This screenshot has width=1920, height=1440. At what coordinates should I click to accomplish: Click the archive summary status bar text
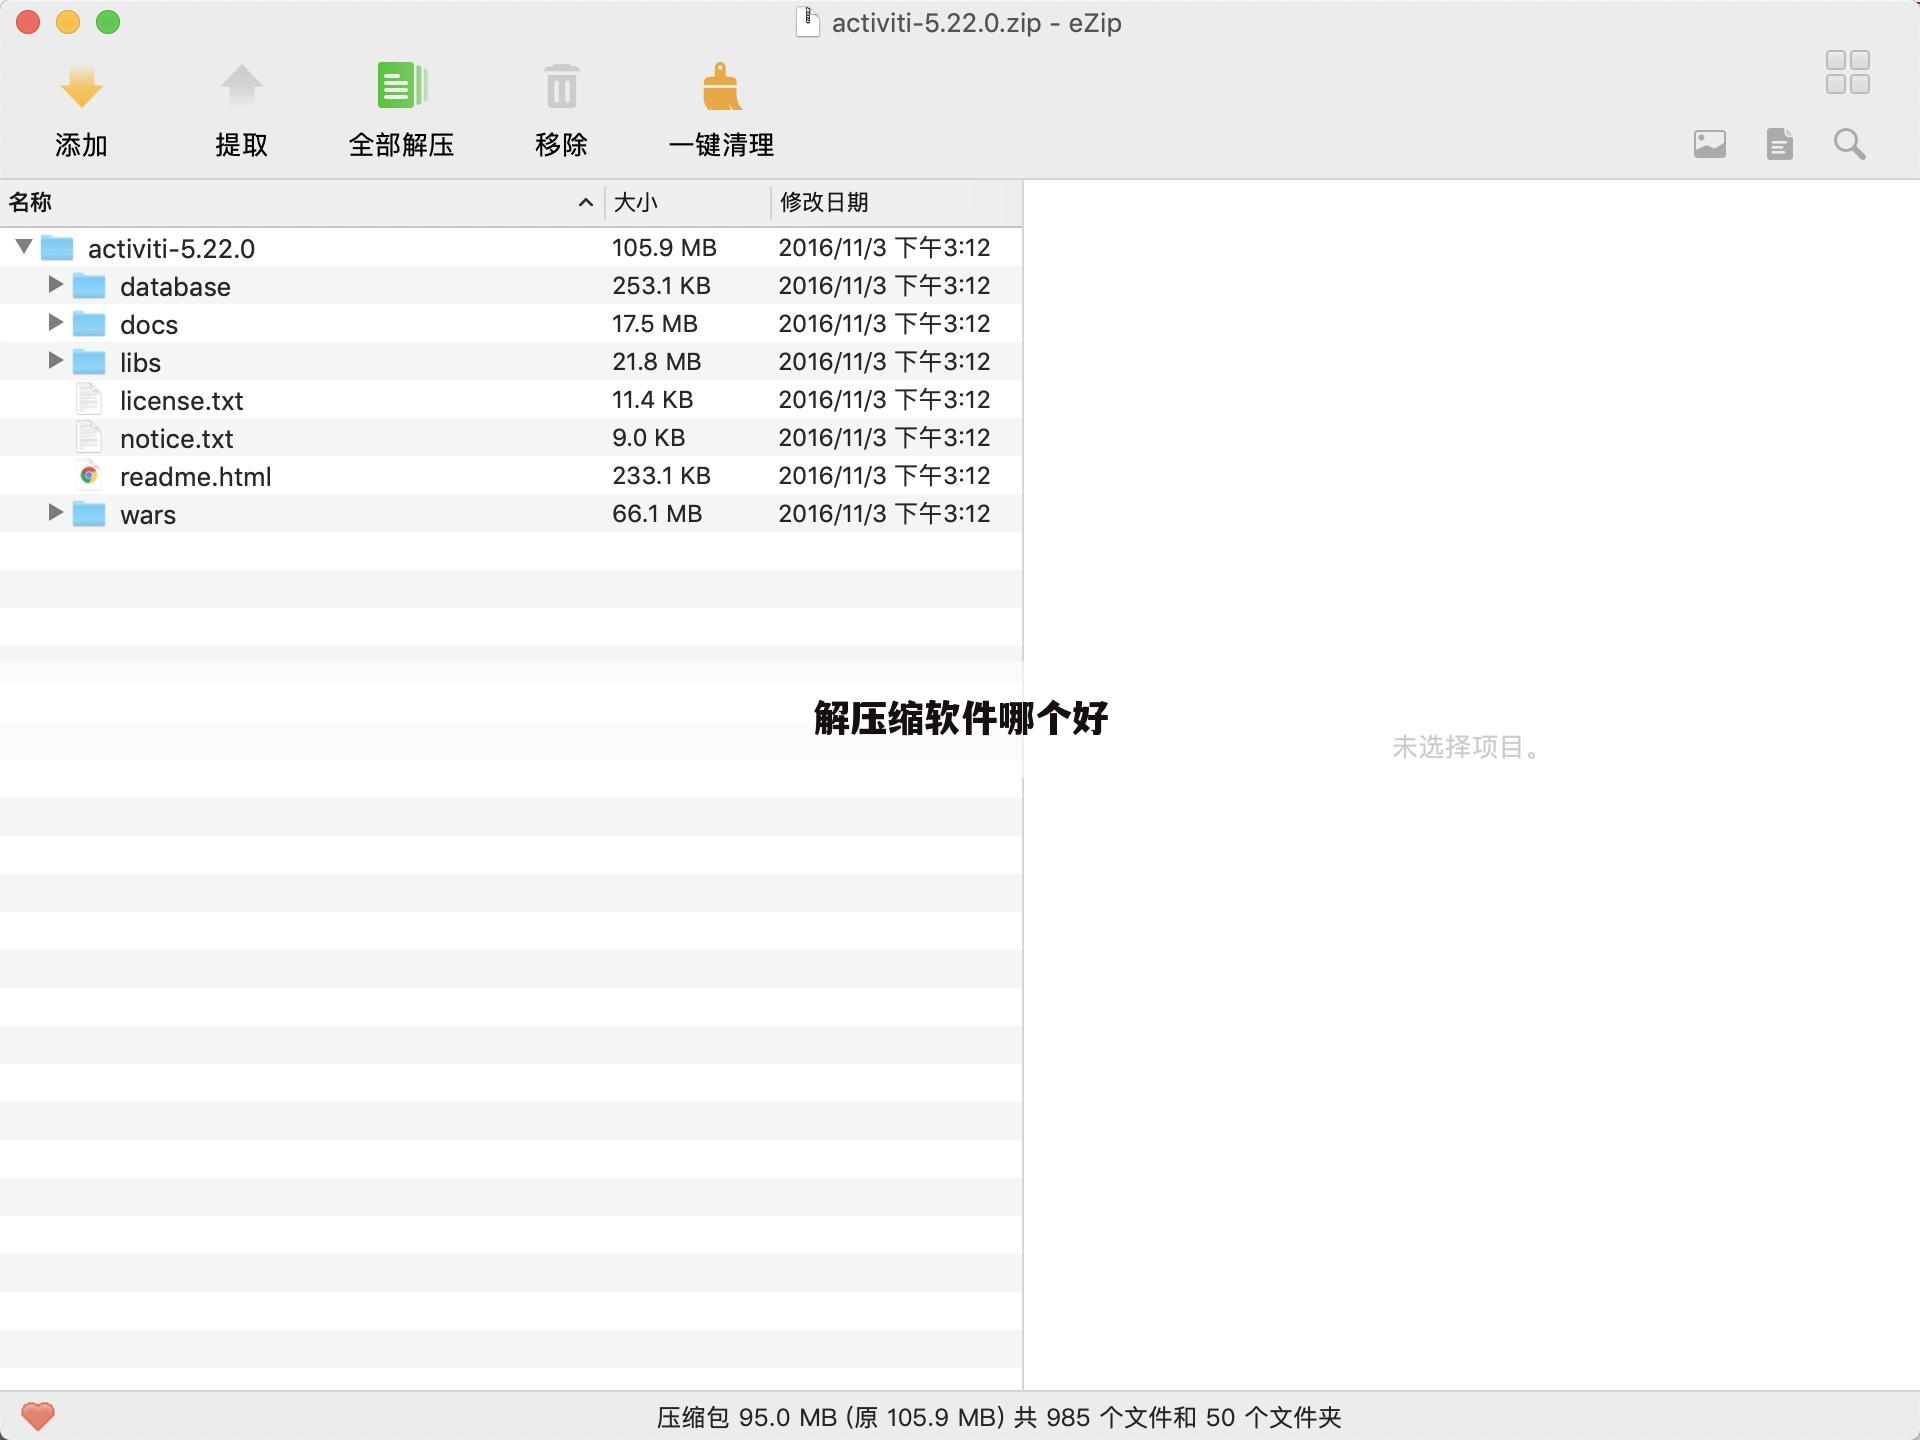tap(998, 1417)
